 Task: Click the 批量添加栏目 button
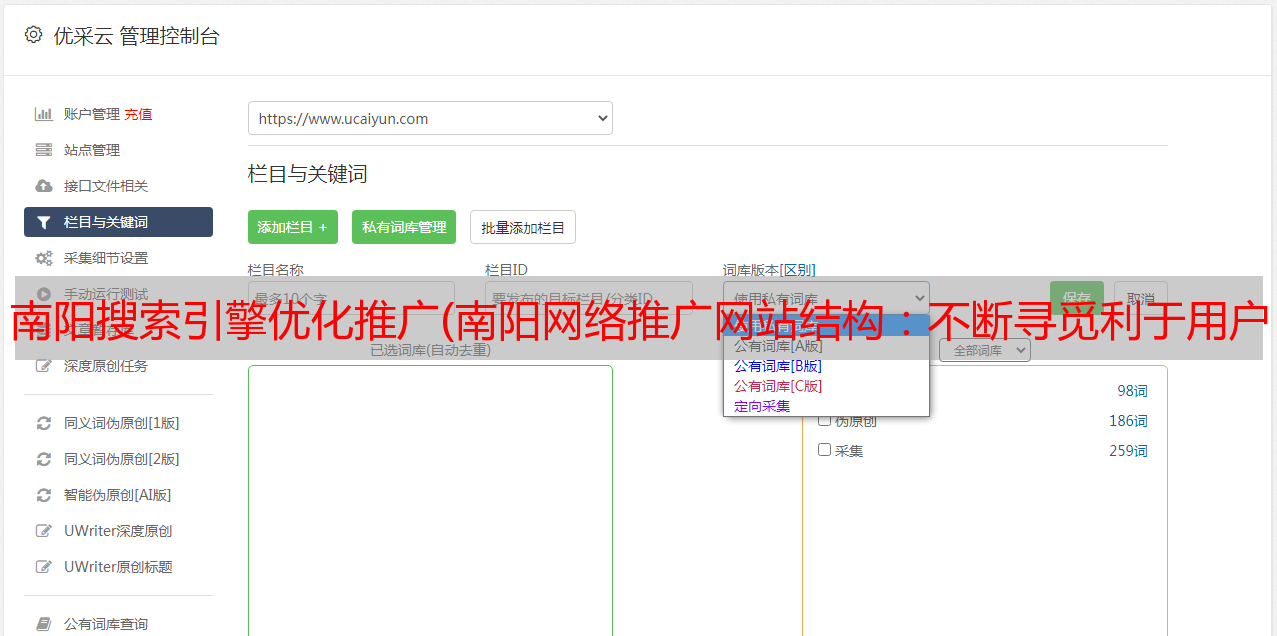click(x=523, y=227)
